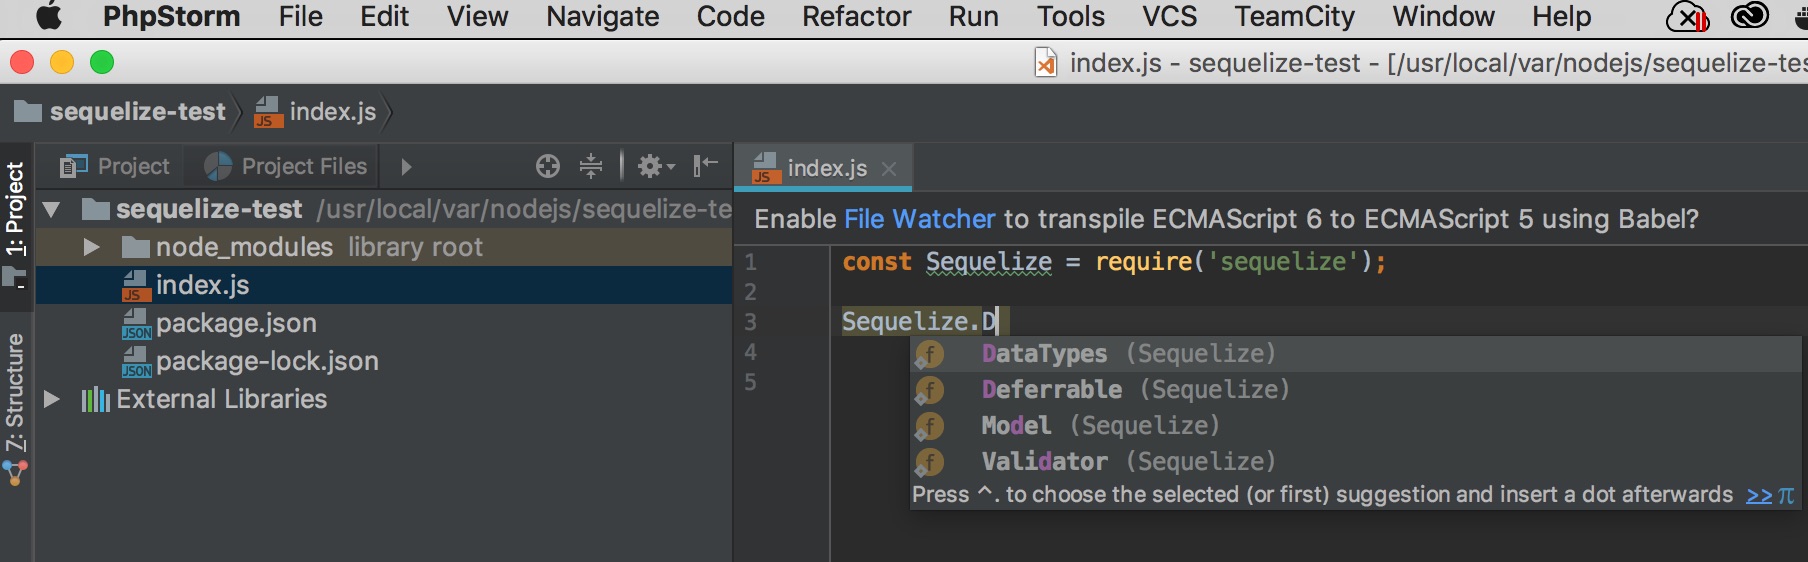Click the Sequelize constant name on line 1
This screenshot has width=1808, height=562.
click(x=988, y=262)
